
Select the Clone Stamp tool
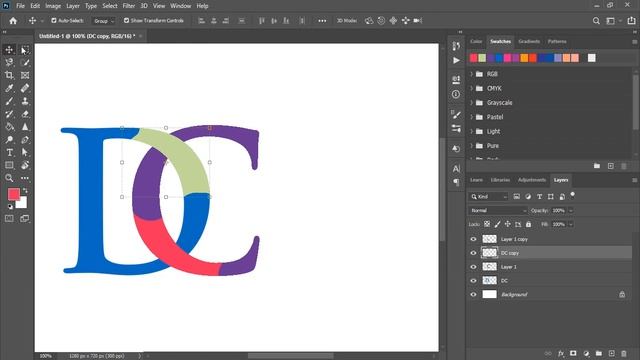tap(25, 101)
